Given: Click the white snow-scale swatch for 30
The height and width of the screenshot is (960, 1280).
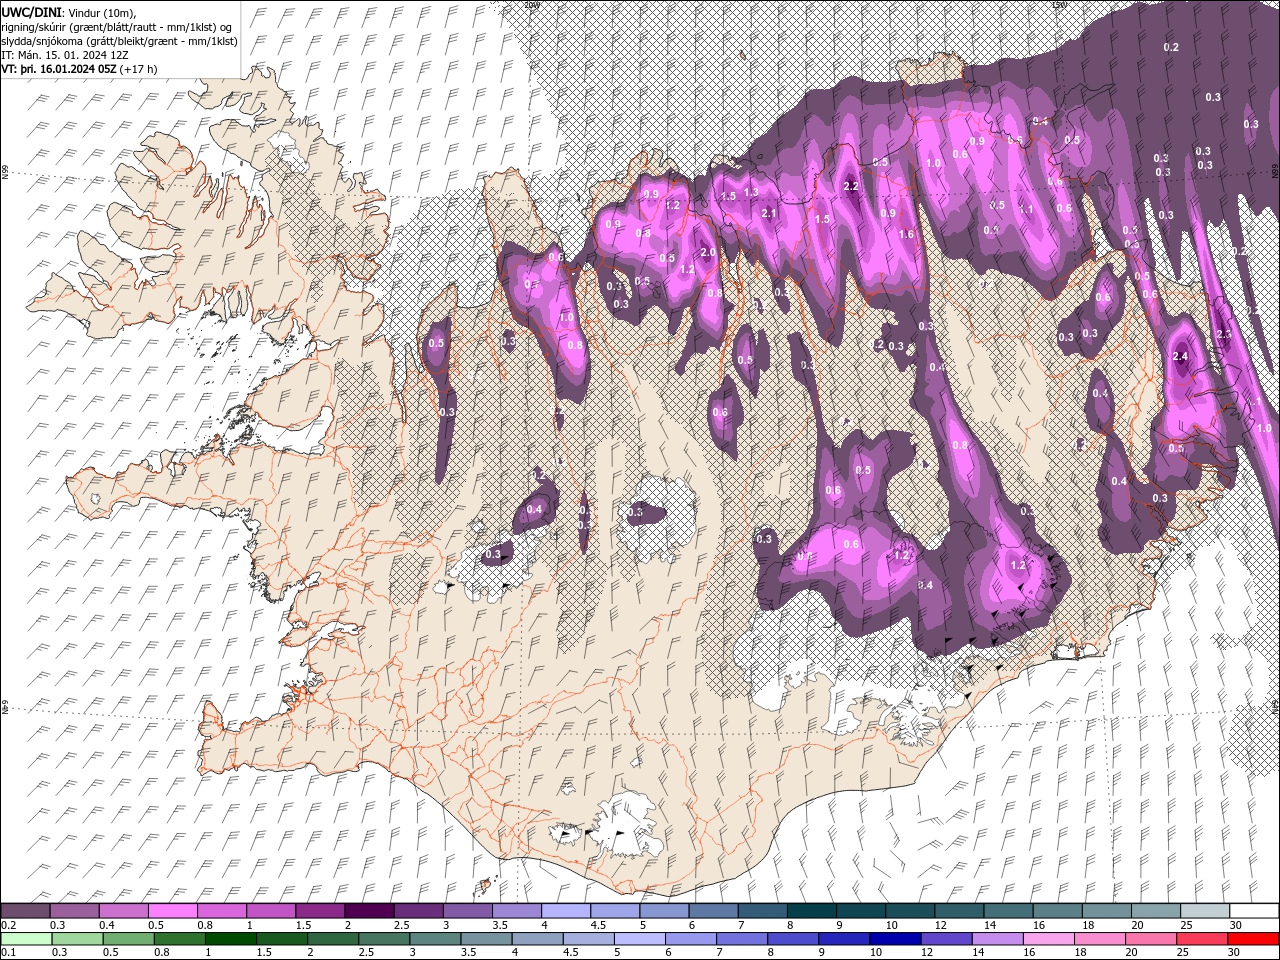Looking at the screenshot, I should click(1254, 911).
